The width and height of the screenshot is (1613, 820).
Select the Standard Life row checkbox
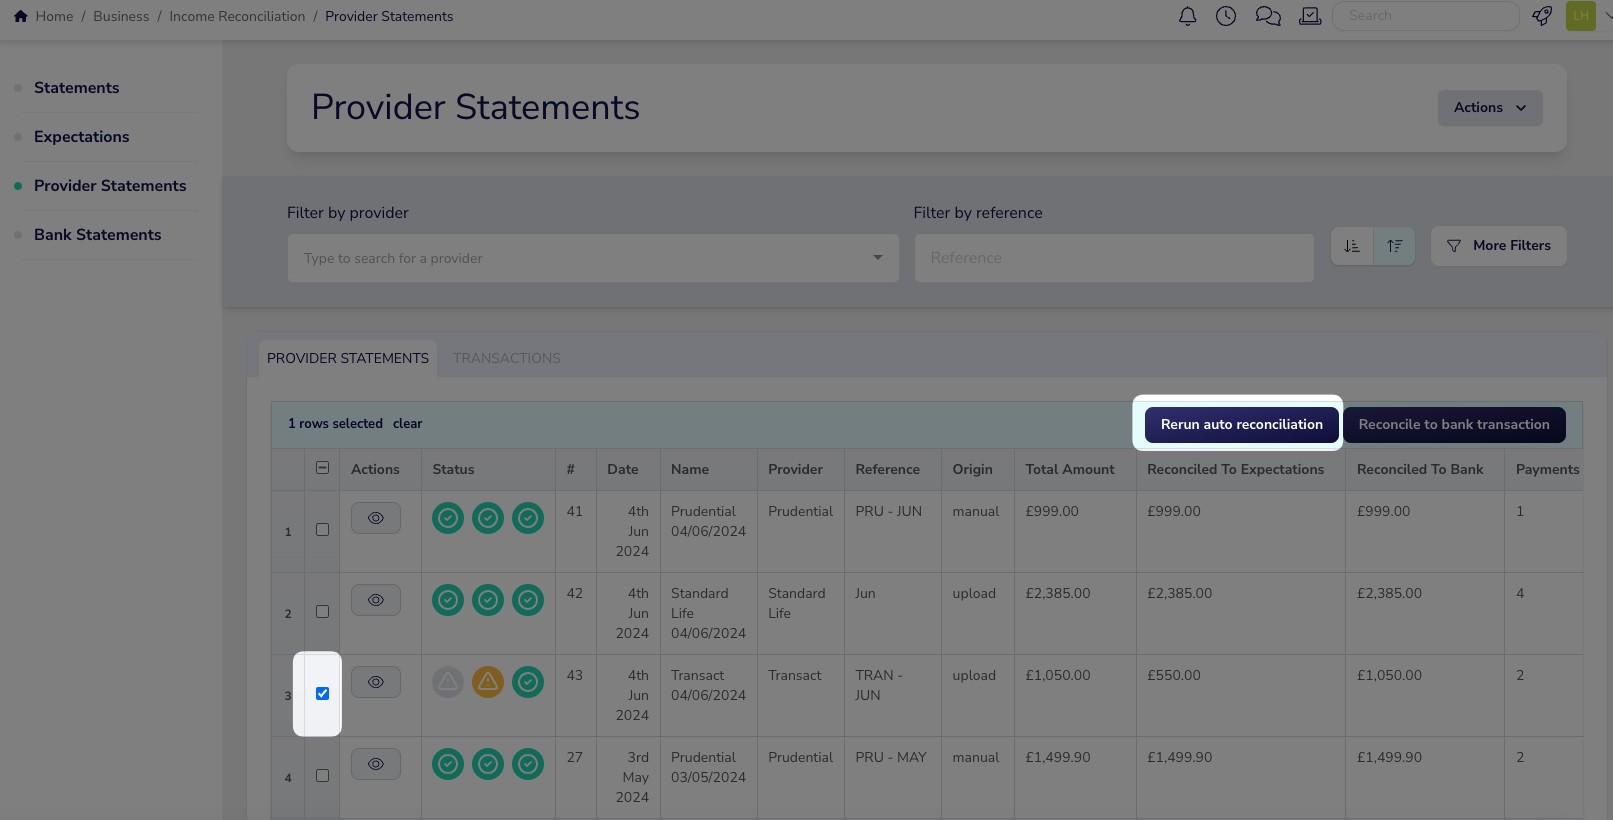pyautogui.click(x=322, y=611)
